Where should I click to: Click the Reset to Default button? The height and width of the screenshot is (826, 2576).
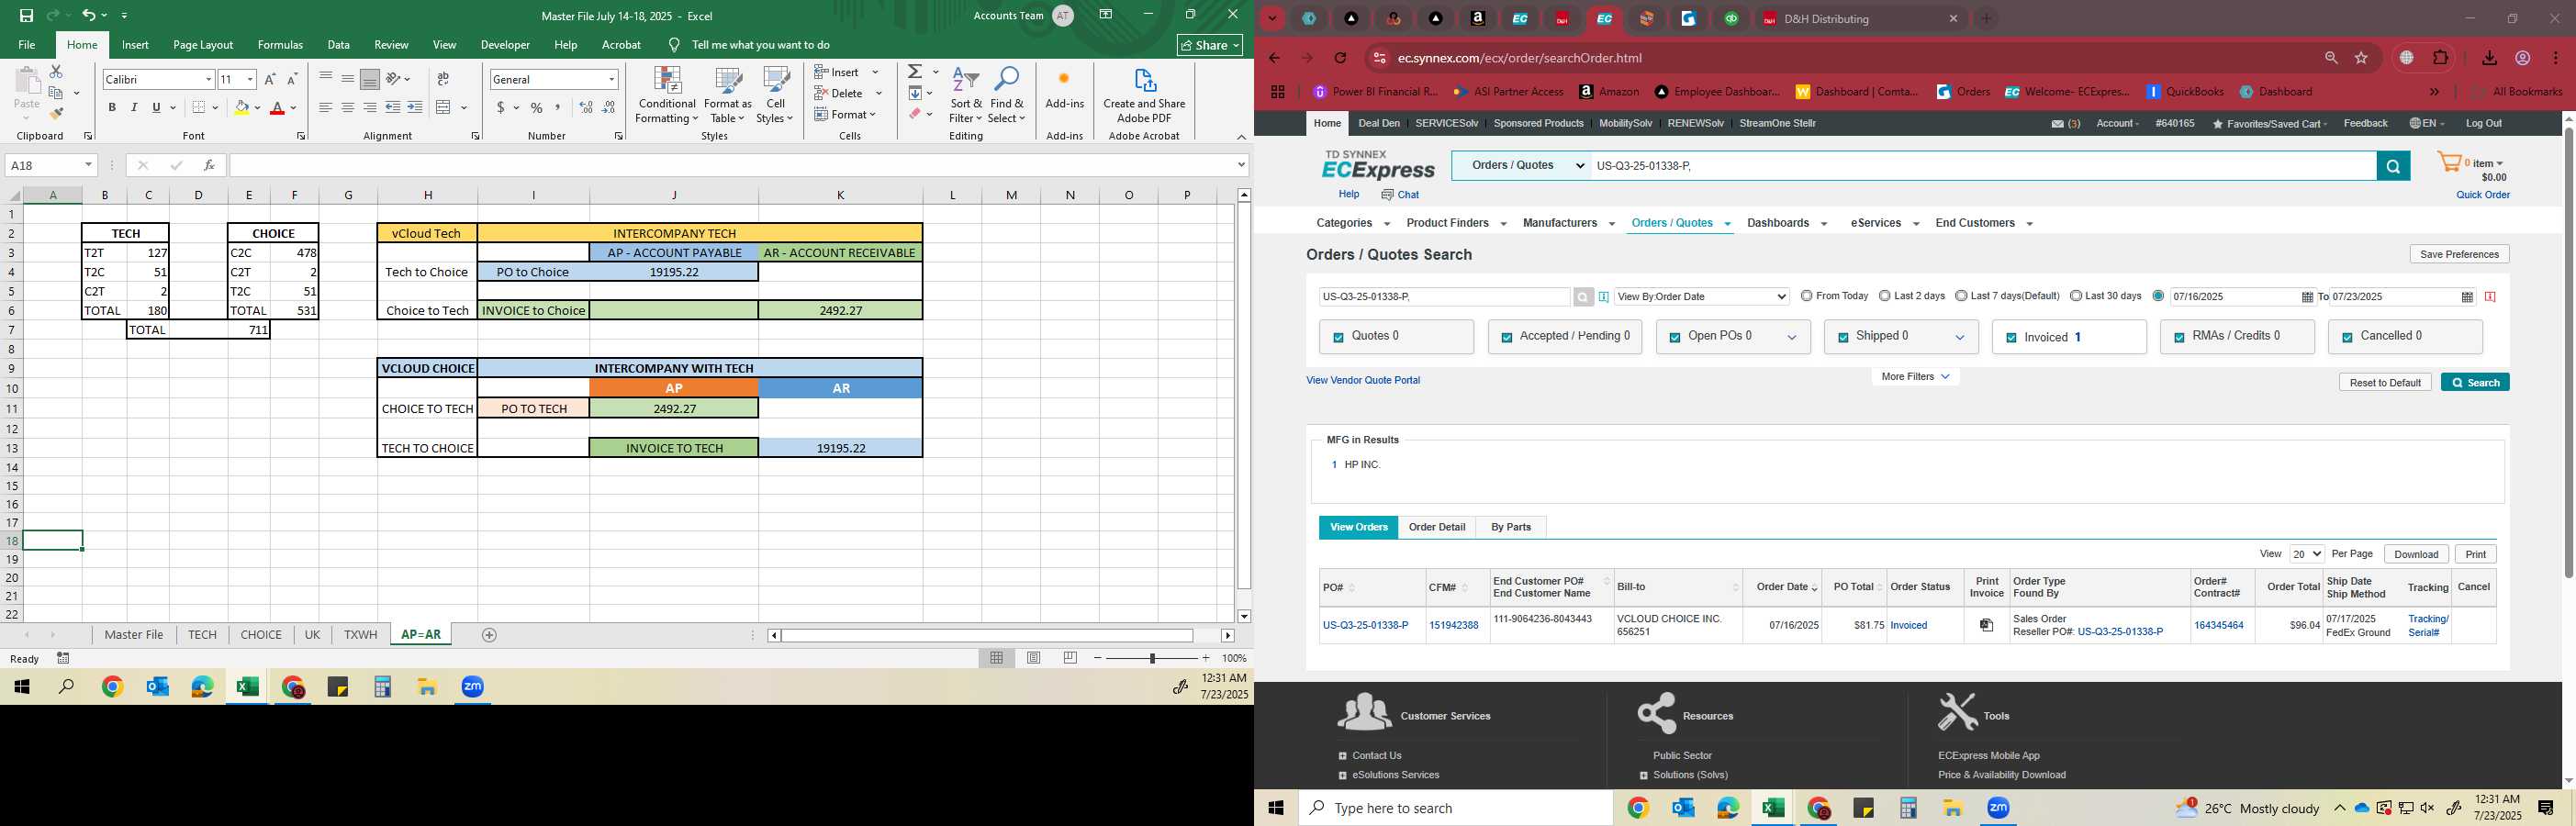tap(2385, 383)
